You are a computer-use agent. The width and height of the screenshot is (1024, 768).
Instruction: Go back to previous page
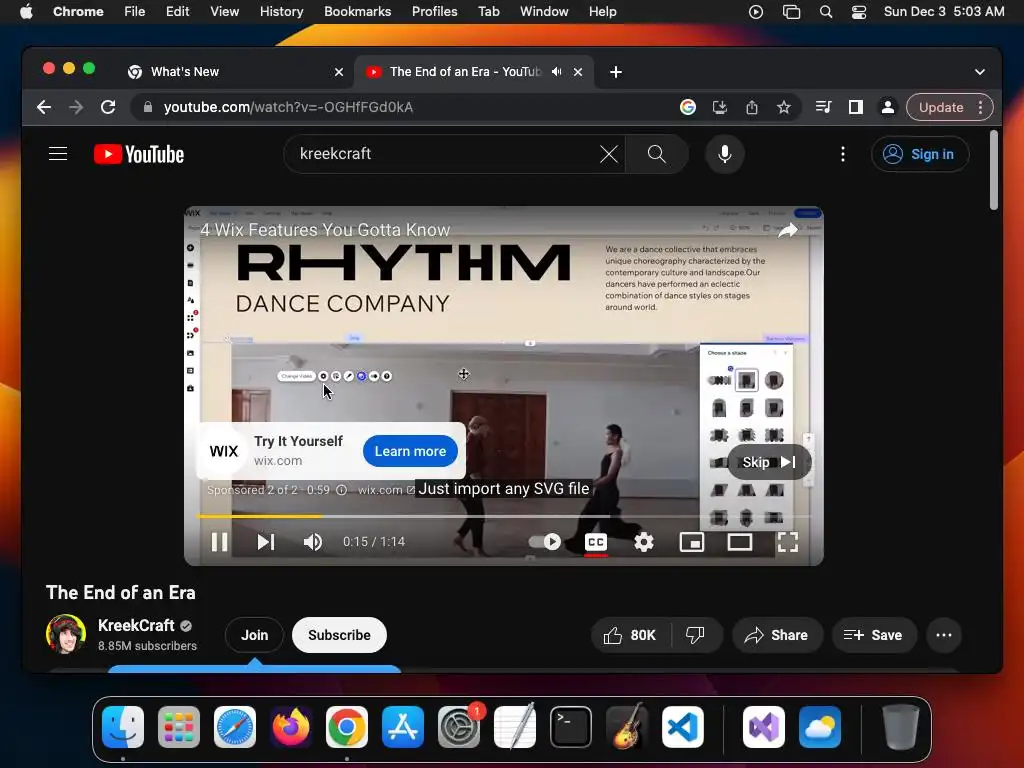coord(44,107)
